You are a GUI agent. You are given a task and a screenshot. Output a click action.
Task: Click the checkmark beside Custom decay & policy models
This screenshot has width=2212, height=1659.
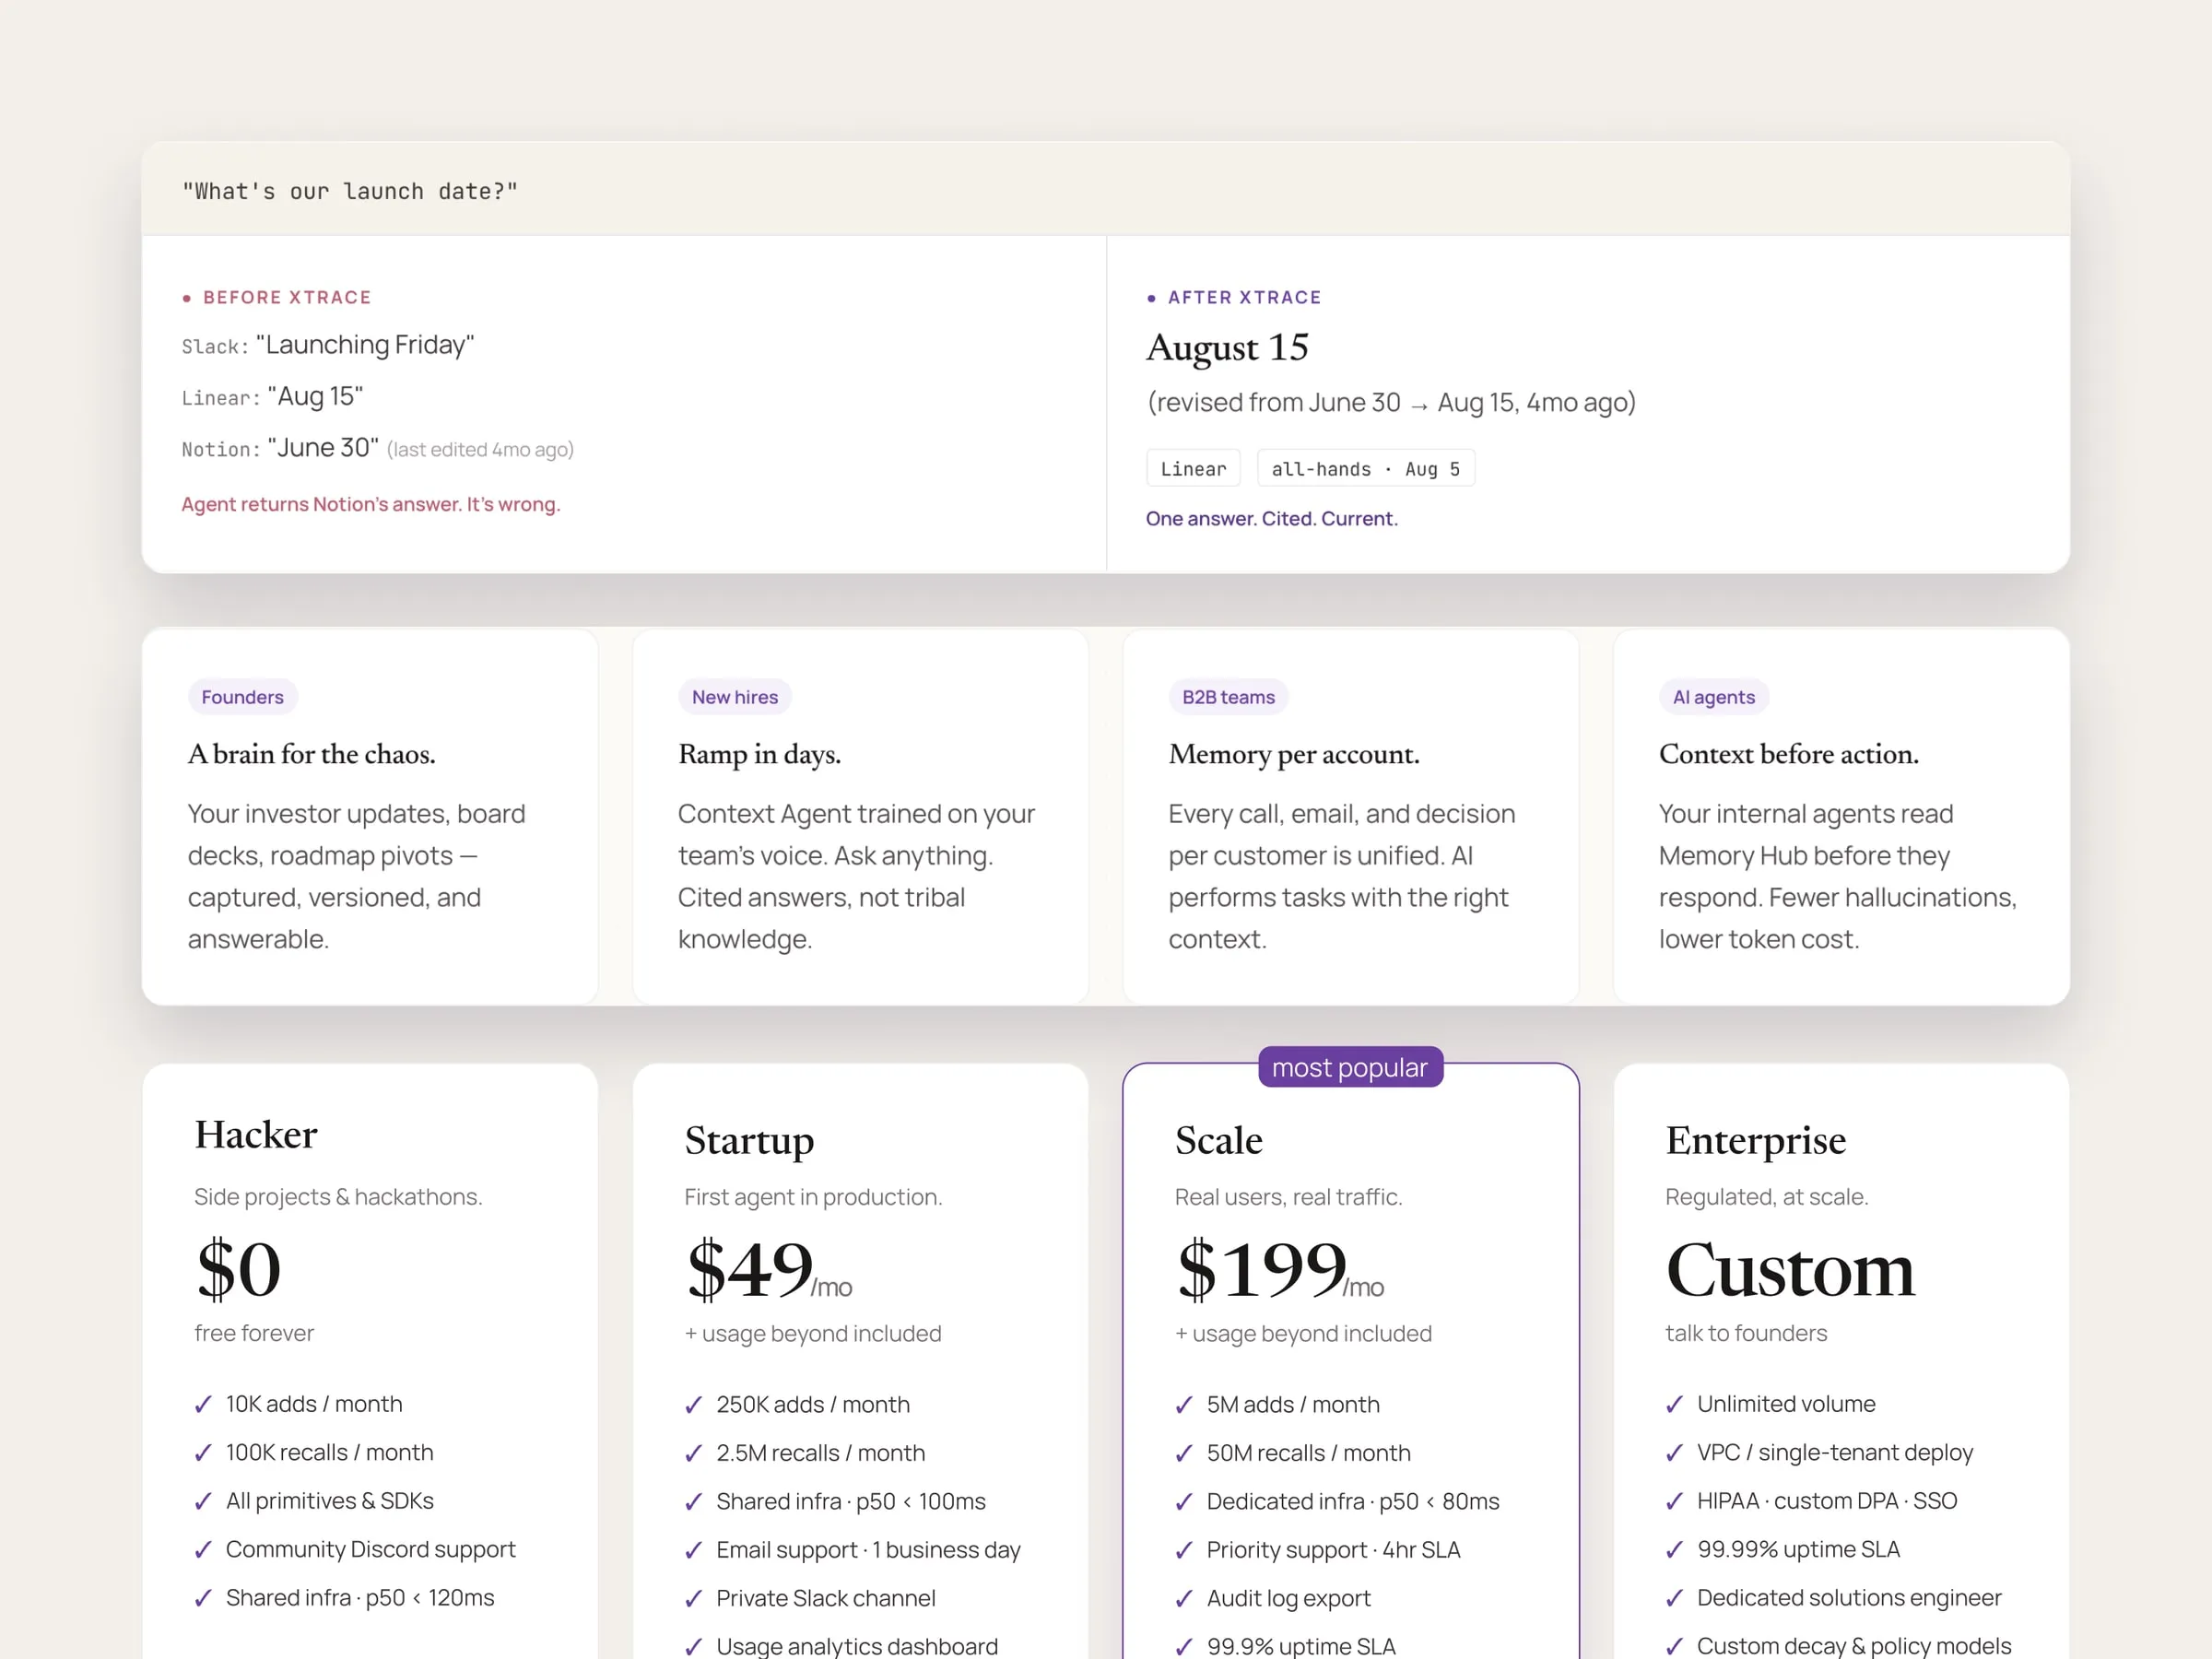pyautogui.click(x=1674, y=1646)
